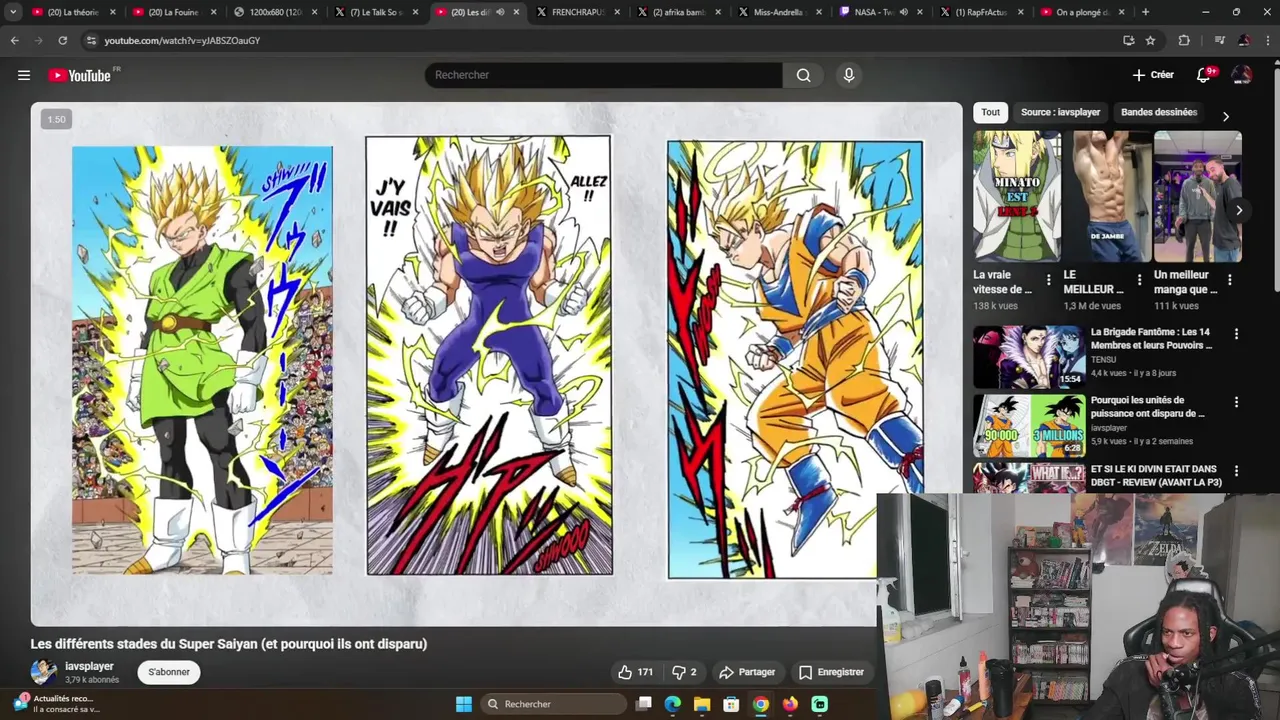The image size is (1280, 720).
Task: Close the active YouTube tab
Action: [x=516, y=12]
